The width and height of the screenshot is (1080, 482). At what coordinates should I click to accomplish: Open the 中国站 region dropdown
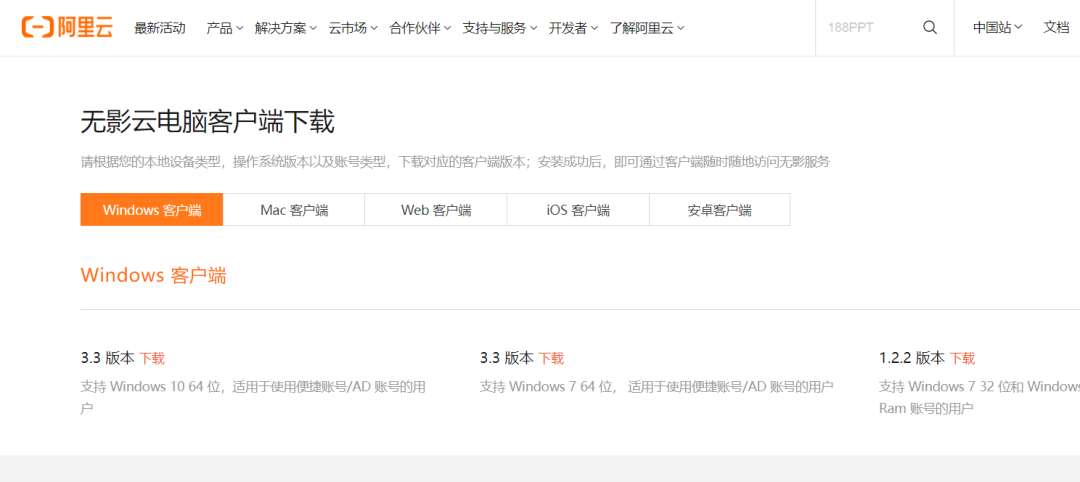(997, 28)
